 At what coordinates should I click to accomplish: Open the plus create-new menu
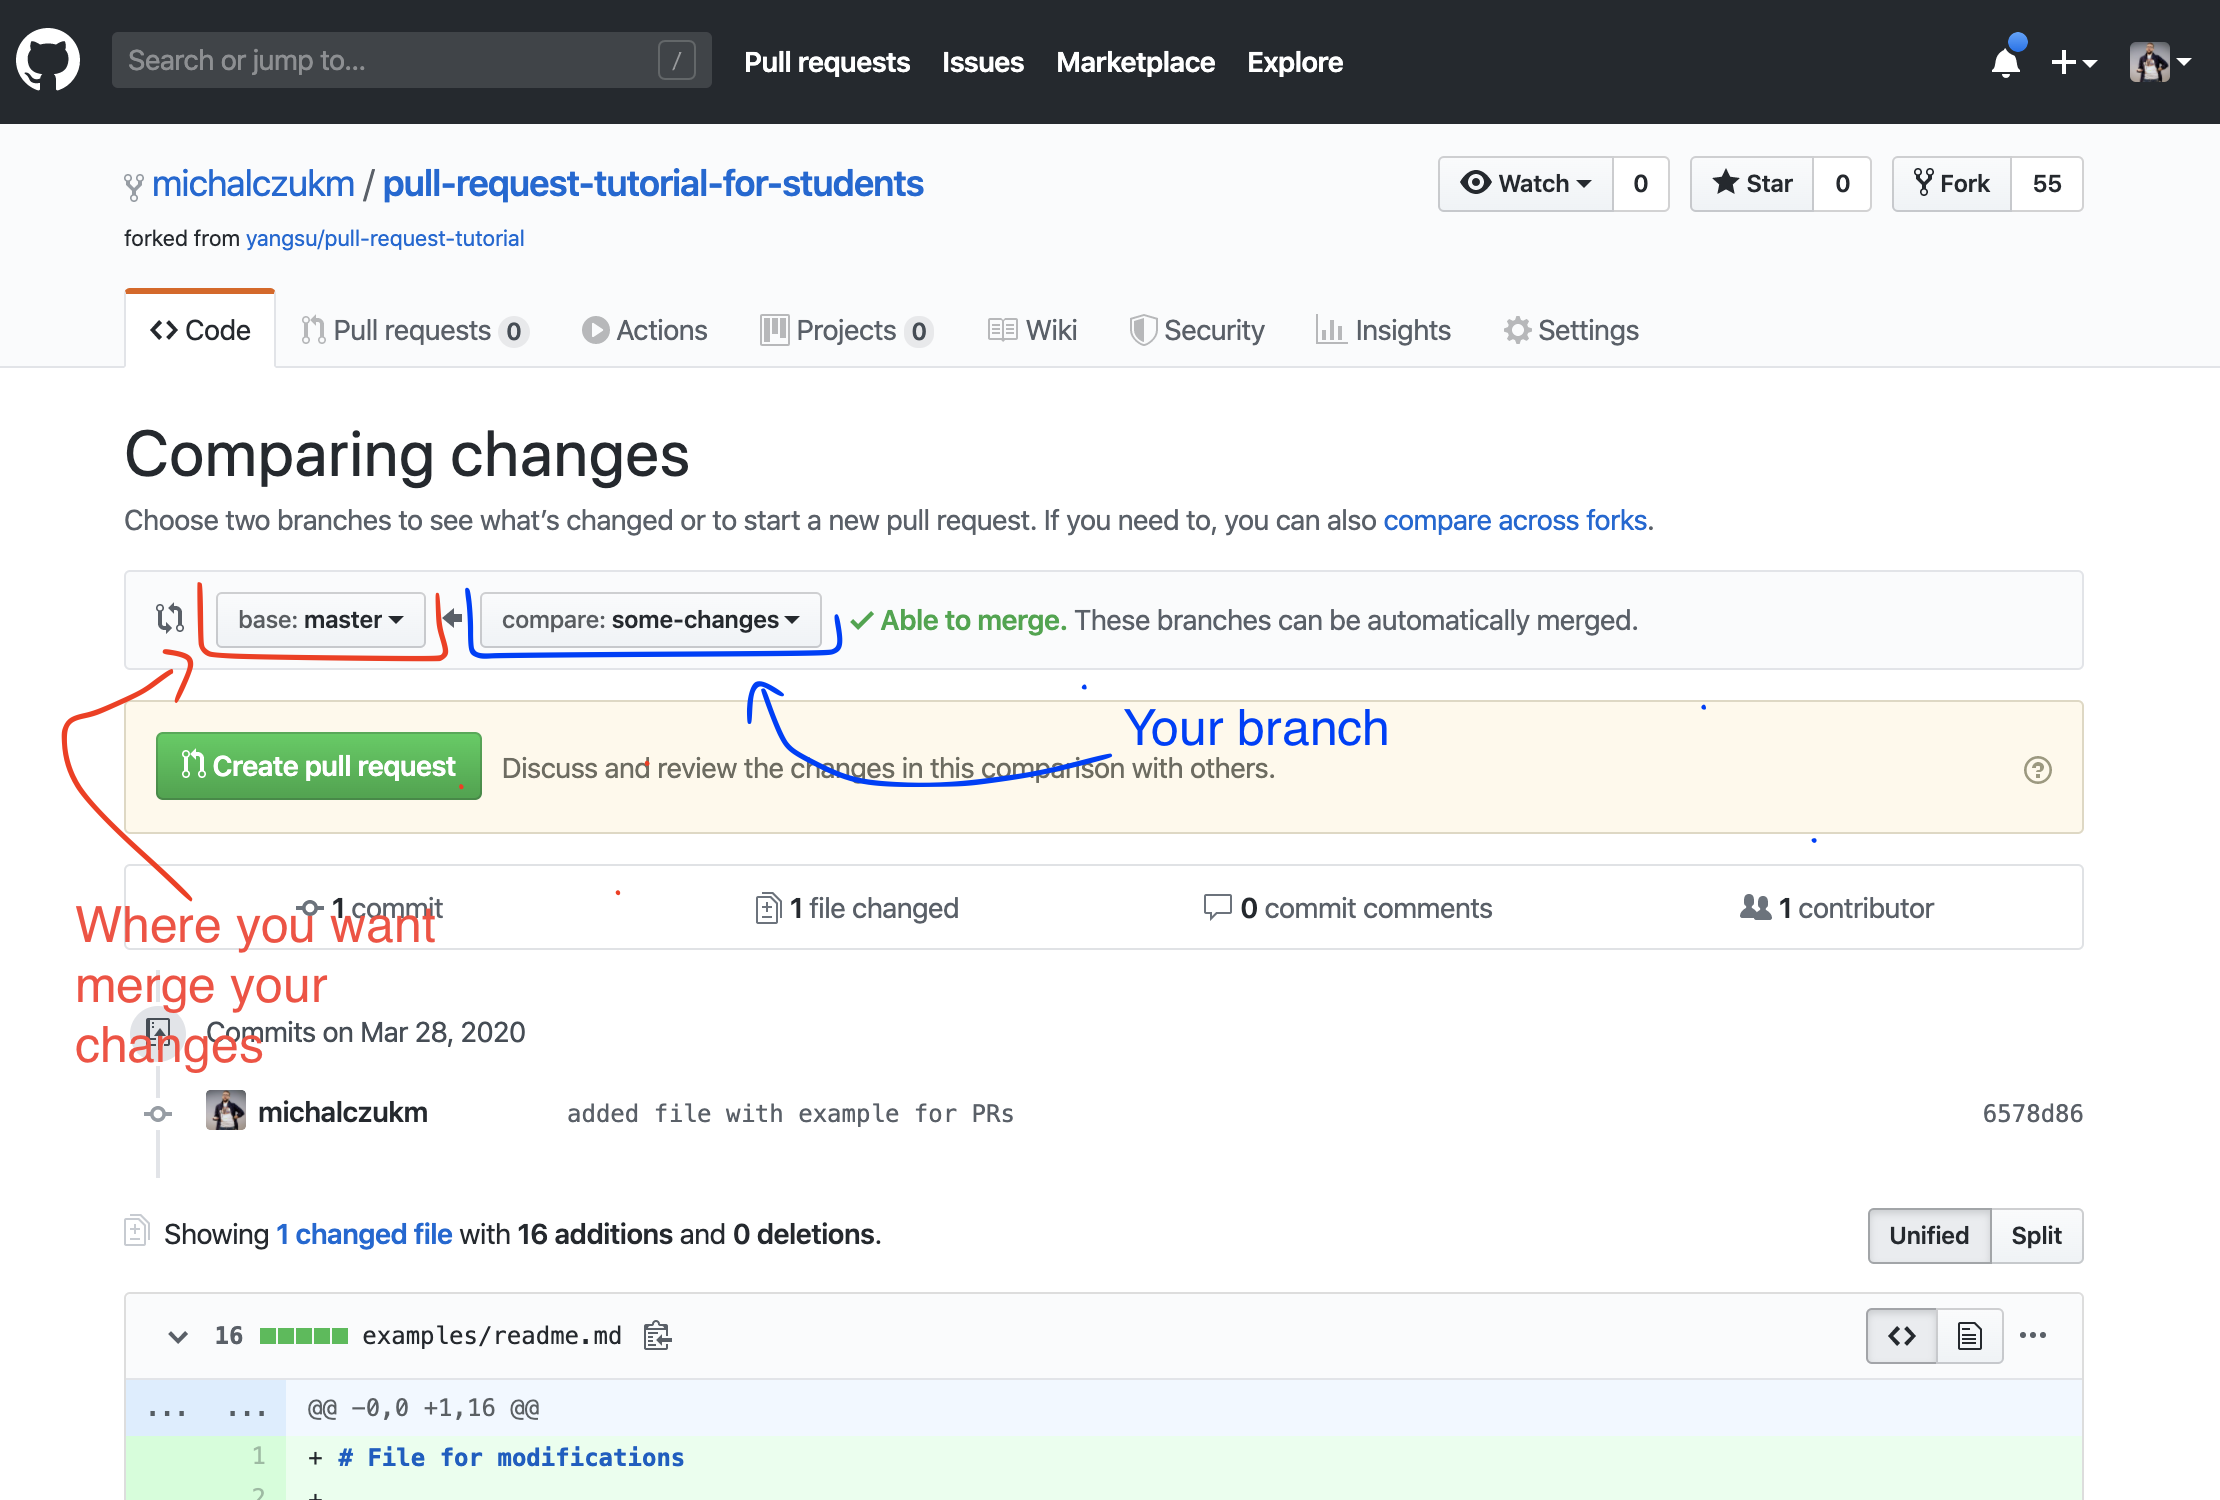[x=2074, y=62]
